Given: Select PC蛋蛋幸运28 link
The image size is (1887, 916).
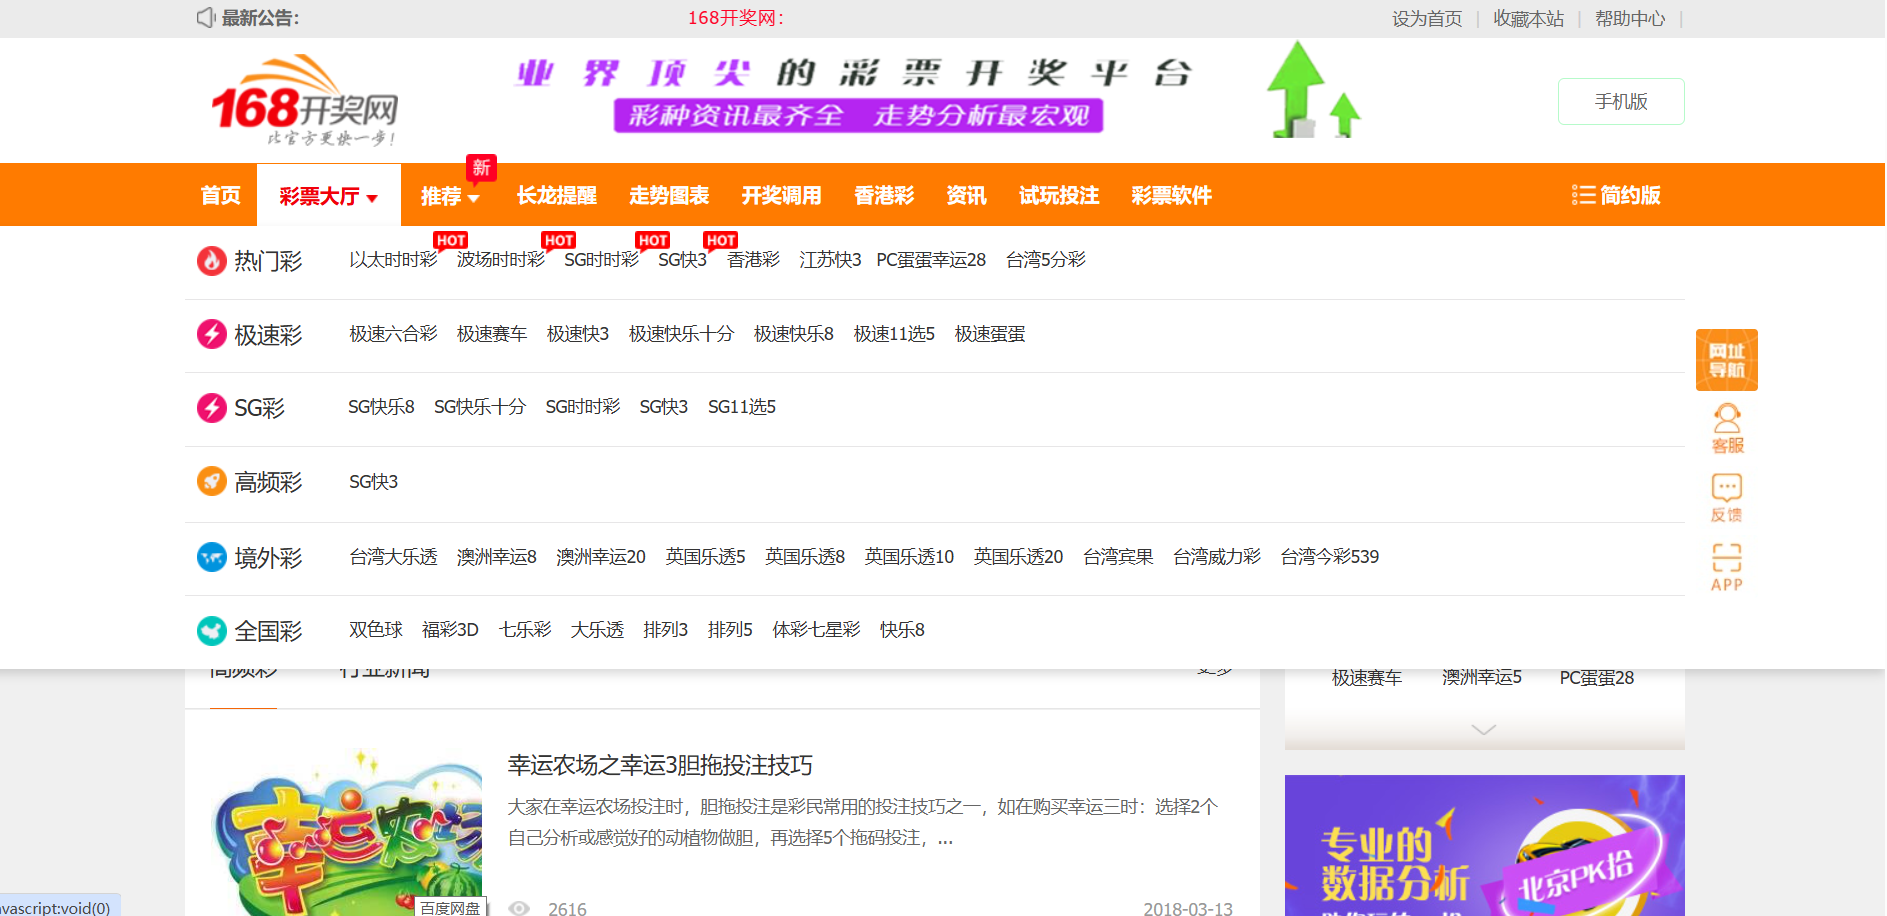Looking at the screenshot, I should [x=931, y=260].
